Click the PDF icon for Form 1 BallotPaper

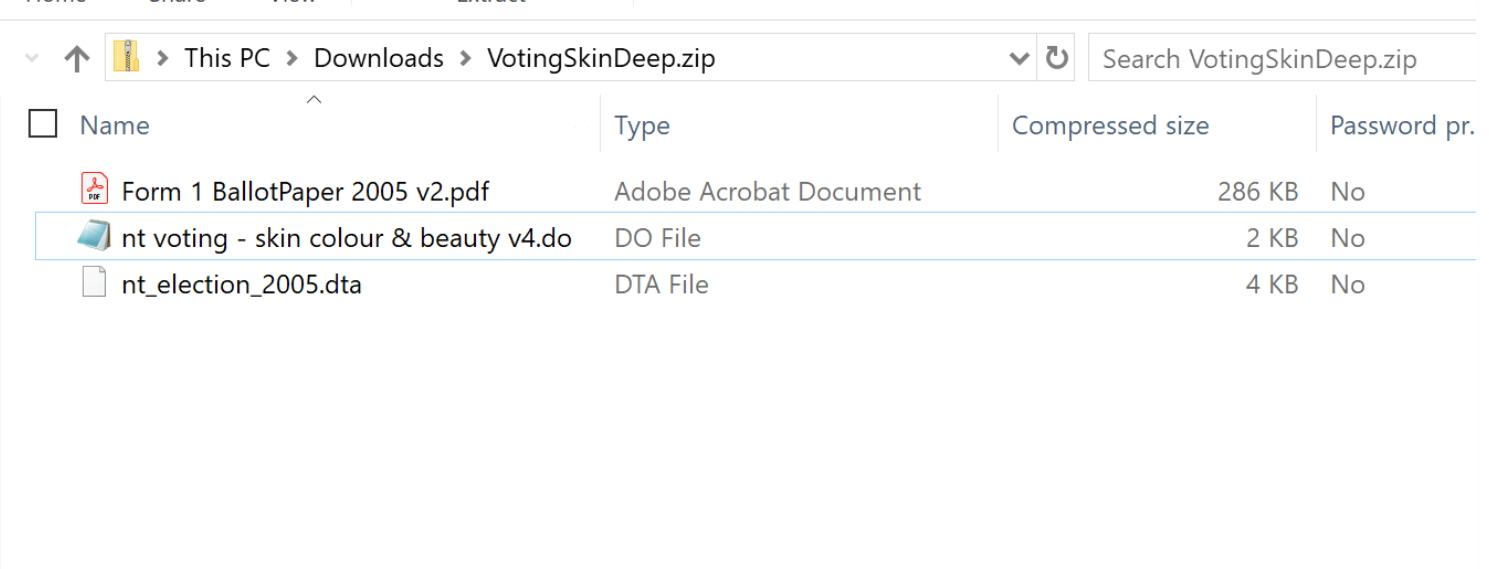[94, 190]
